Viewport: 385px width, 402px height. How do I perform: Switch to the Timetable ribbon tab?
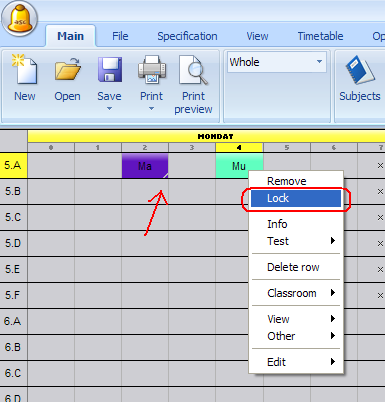[320, 36]
